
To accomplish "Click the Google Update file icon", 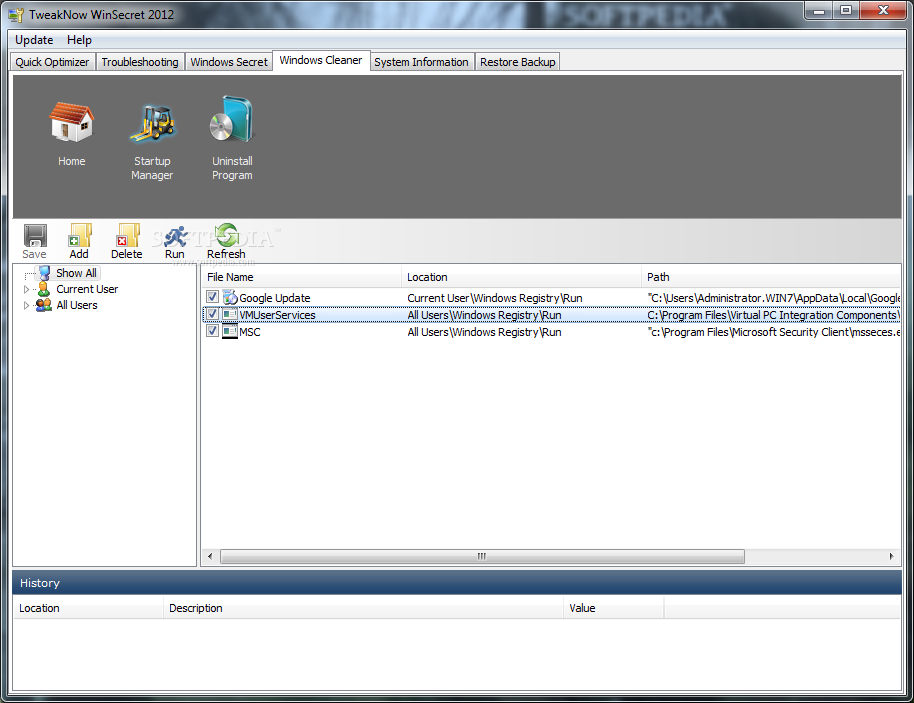I will [230, 297].
